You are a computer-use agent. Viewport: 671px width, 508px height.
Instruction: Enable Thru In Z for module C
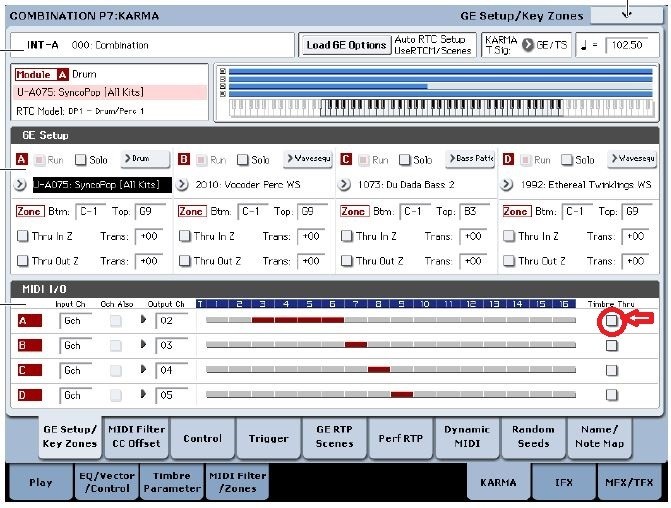[x=347, y=236]
